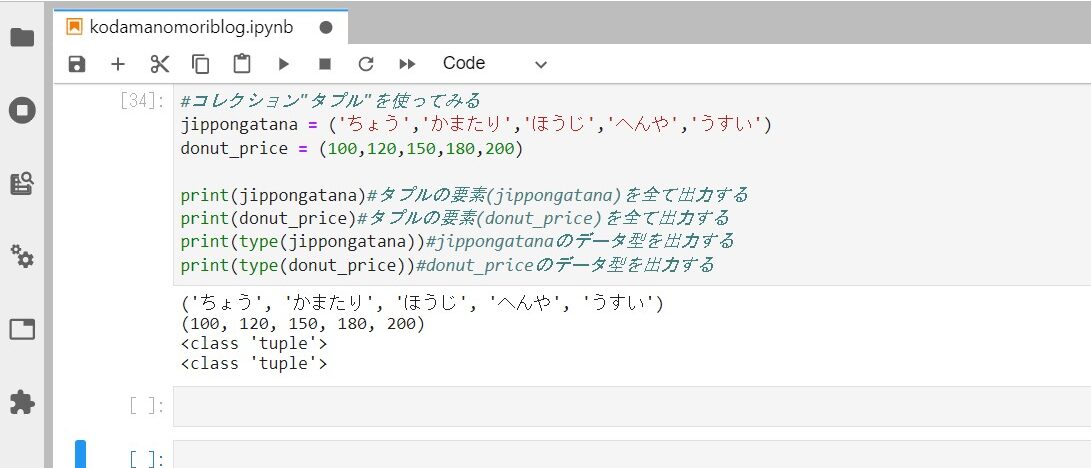The height and width of the screenshot is (468, 1091).
Task: Restart kernel and run all cells with the fast-forward icon
Action: (408, 64)
